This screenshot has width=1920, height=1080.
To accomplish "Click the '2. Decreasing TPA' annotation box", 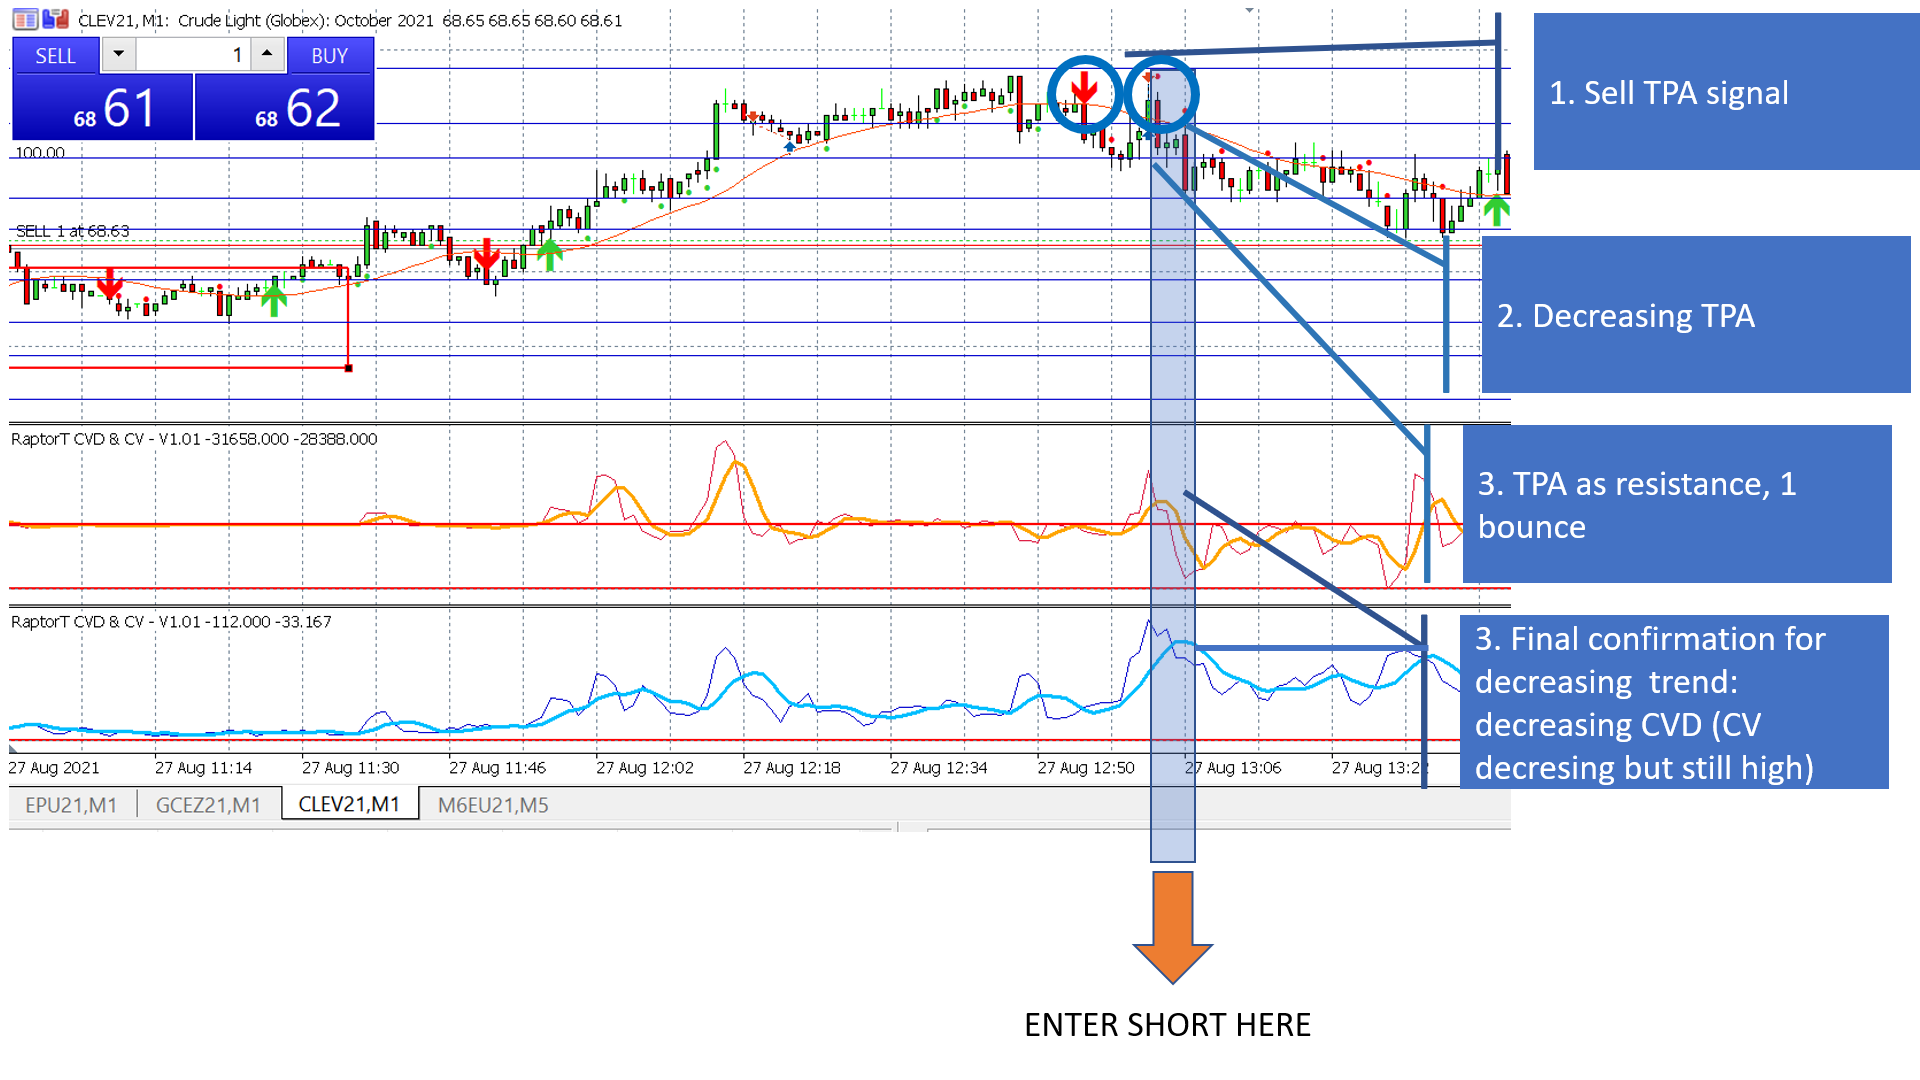I will pyautogui.click(x=1695, y=315).
